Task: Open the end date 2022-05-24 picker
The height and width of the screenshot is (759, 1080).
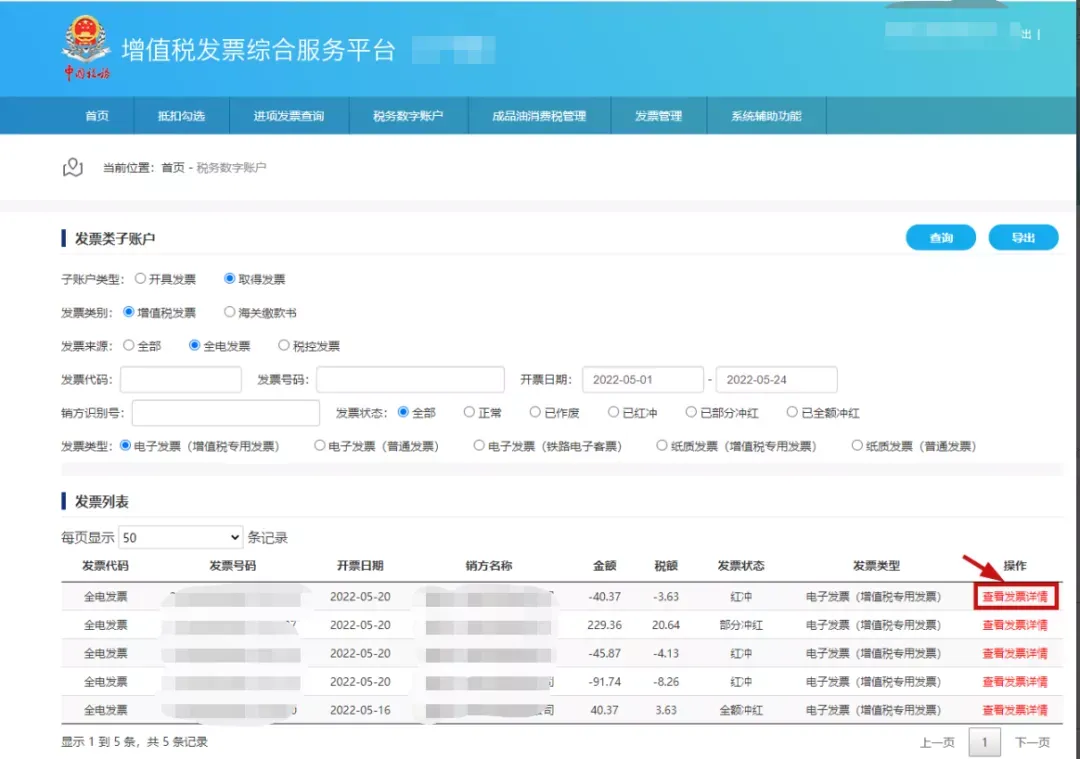Action: [x=776, y=380]
